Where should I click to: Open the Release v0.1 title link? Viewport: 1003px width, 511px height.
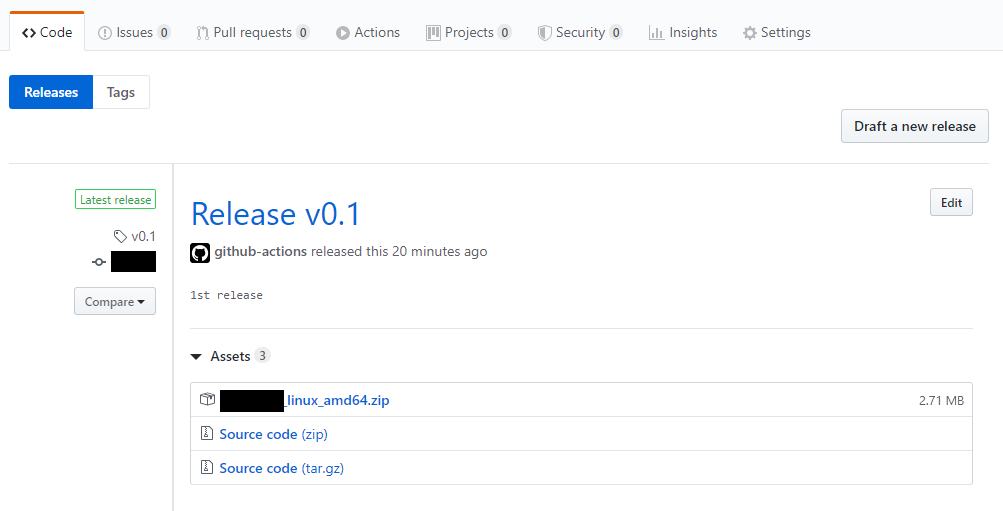[276, 214]
